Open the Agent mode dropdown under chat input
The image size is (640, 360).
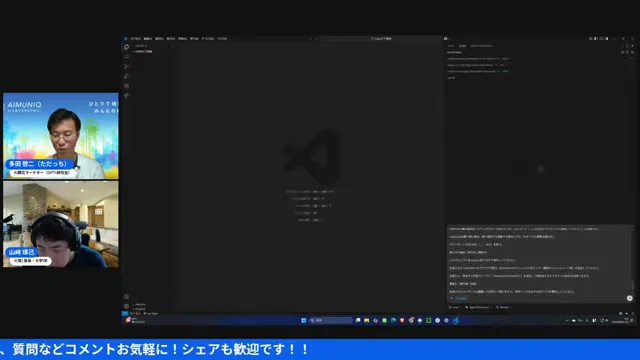(x=478, y=307)
